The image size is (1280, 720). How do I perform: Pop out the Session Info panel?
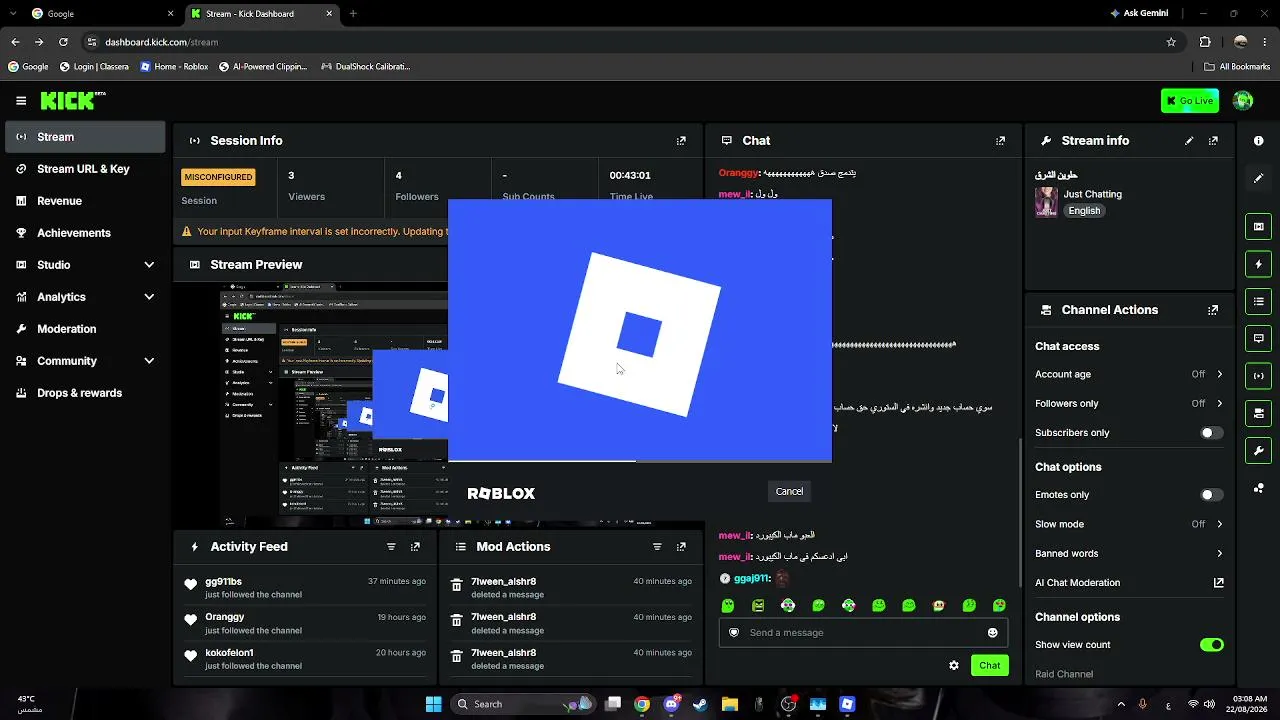pos(681,141)
